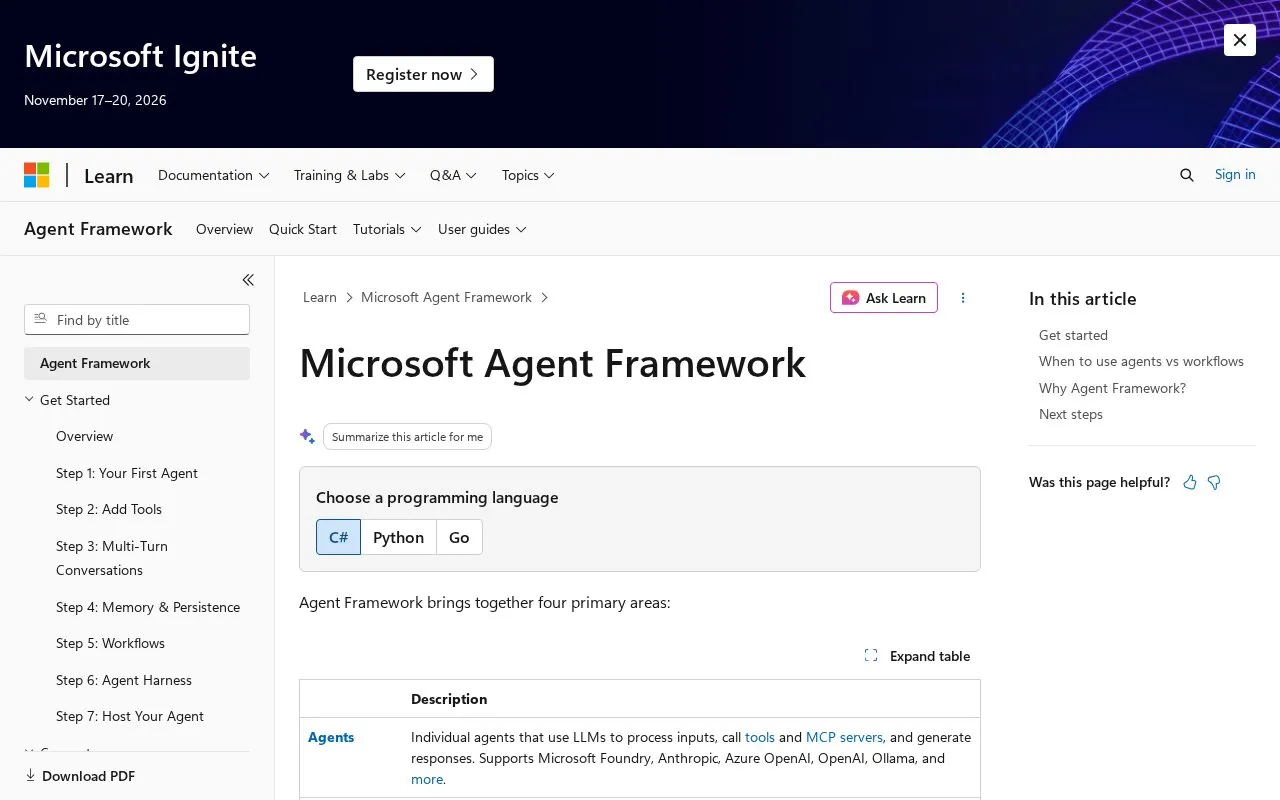This screenshot has width=1280, height=800.
Task: Click the thumbs up feedback icon
Action: pyautogui.click(x=1190, y=483)
